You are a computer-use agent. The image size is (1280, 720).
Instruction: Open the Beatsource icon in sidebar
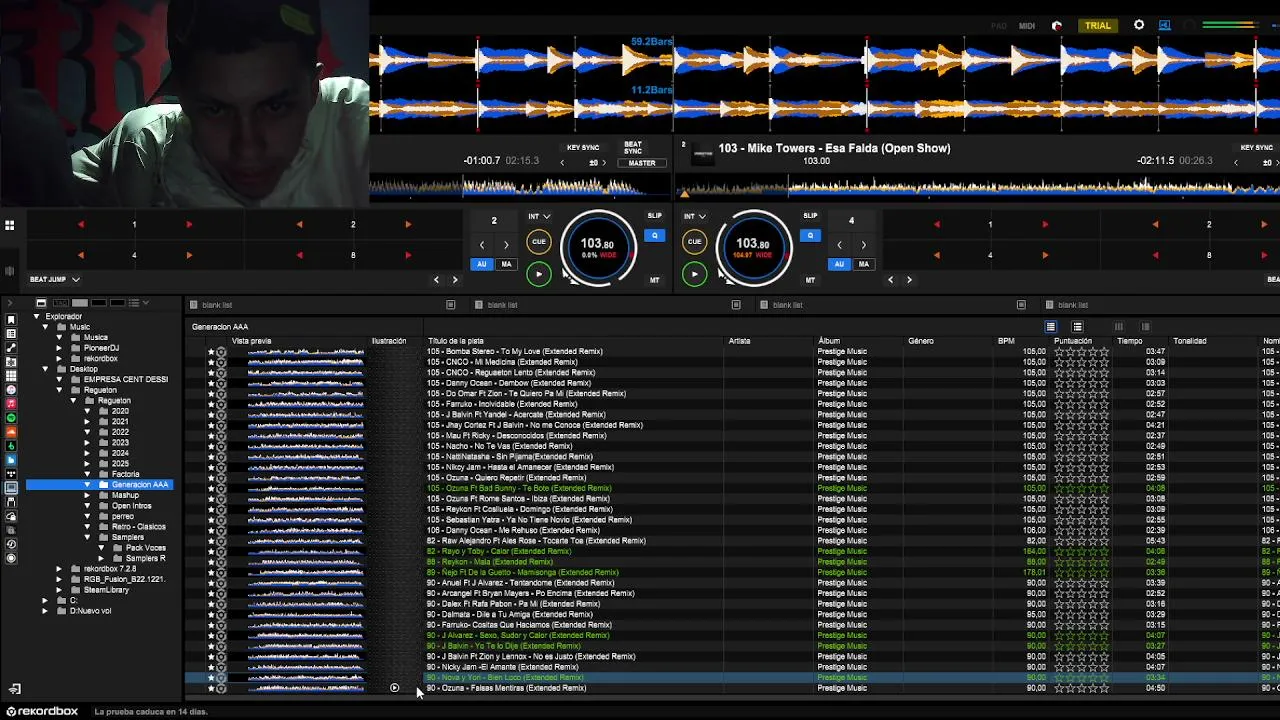pos(11,459)
